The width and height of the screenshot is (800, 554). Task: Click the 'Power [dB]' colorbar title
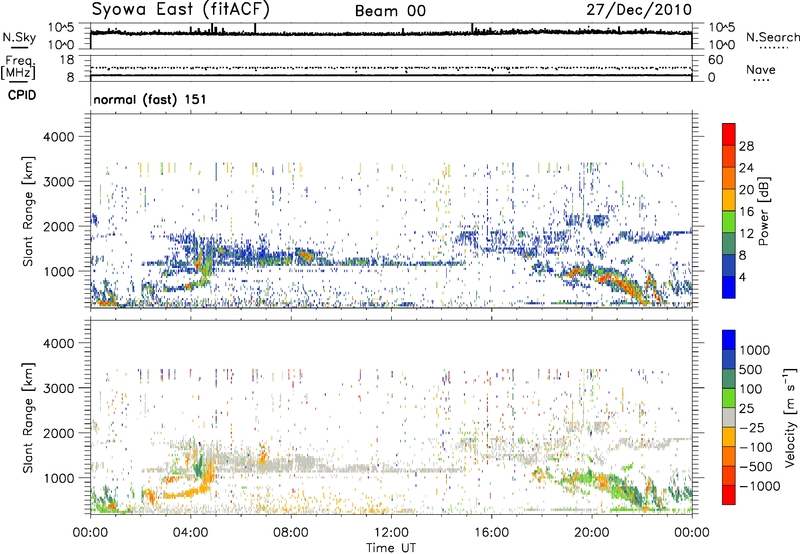pos(763,211)
